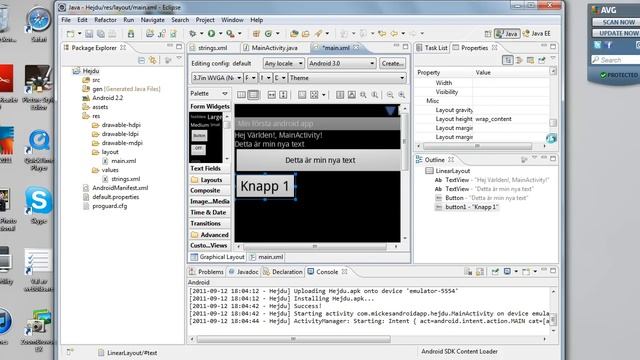The image size is (640, 360).
Task: Toggle Link with Editor in Package Explorer
Action: coord(153,60)
